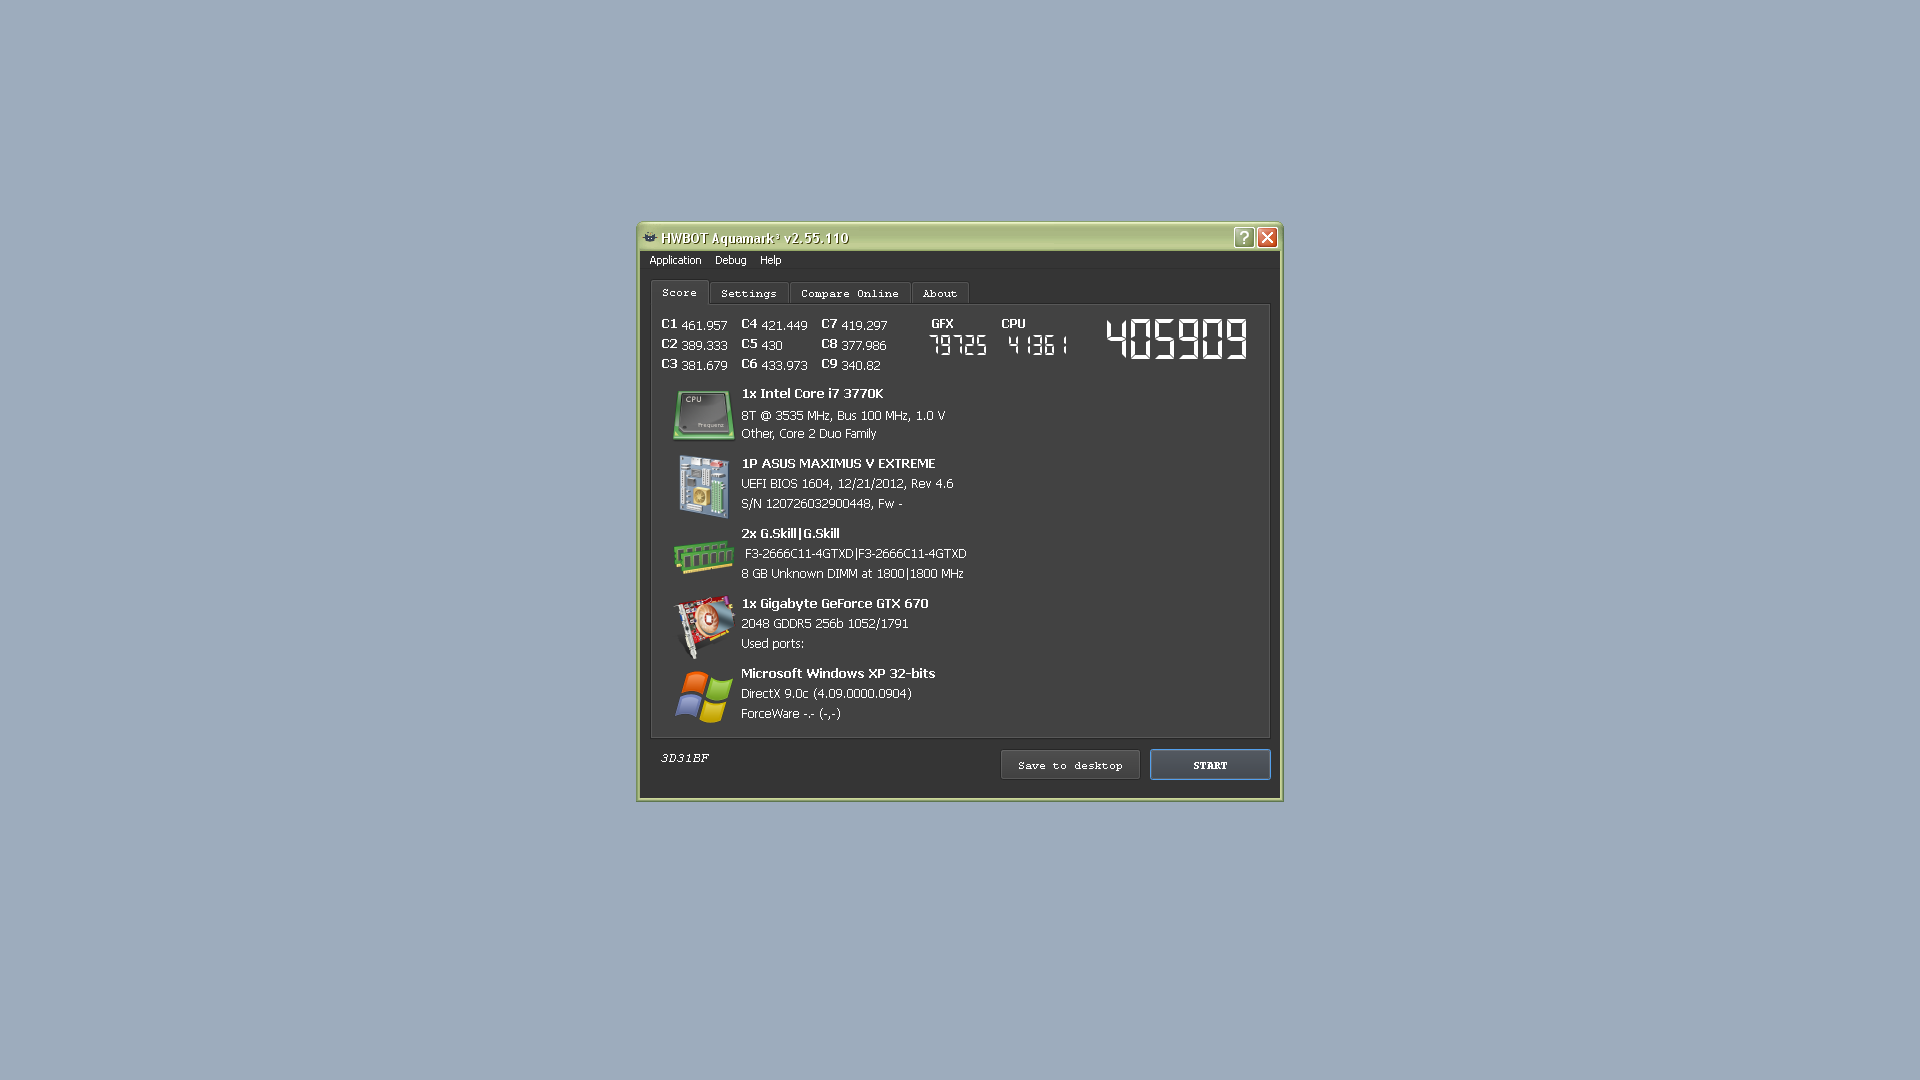
Task: Click the C4 value 421.449
Action: pyautogui.click(x=784, y=325)
